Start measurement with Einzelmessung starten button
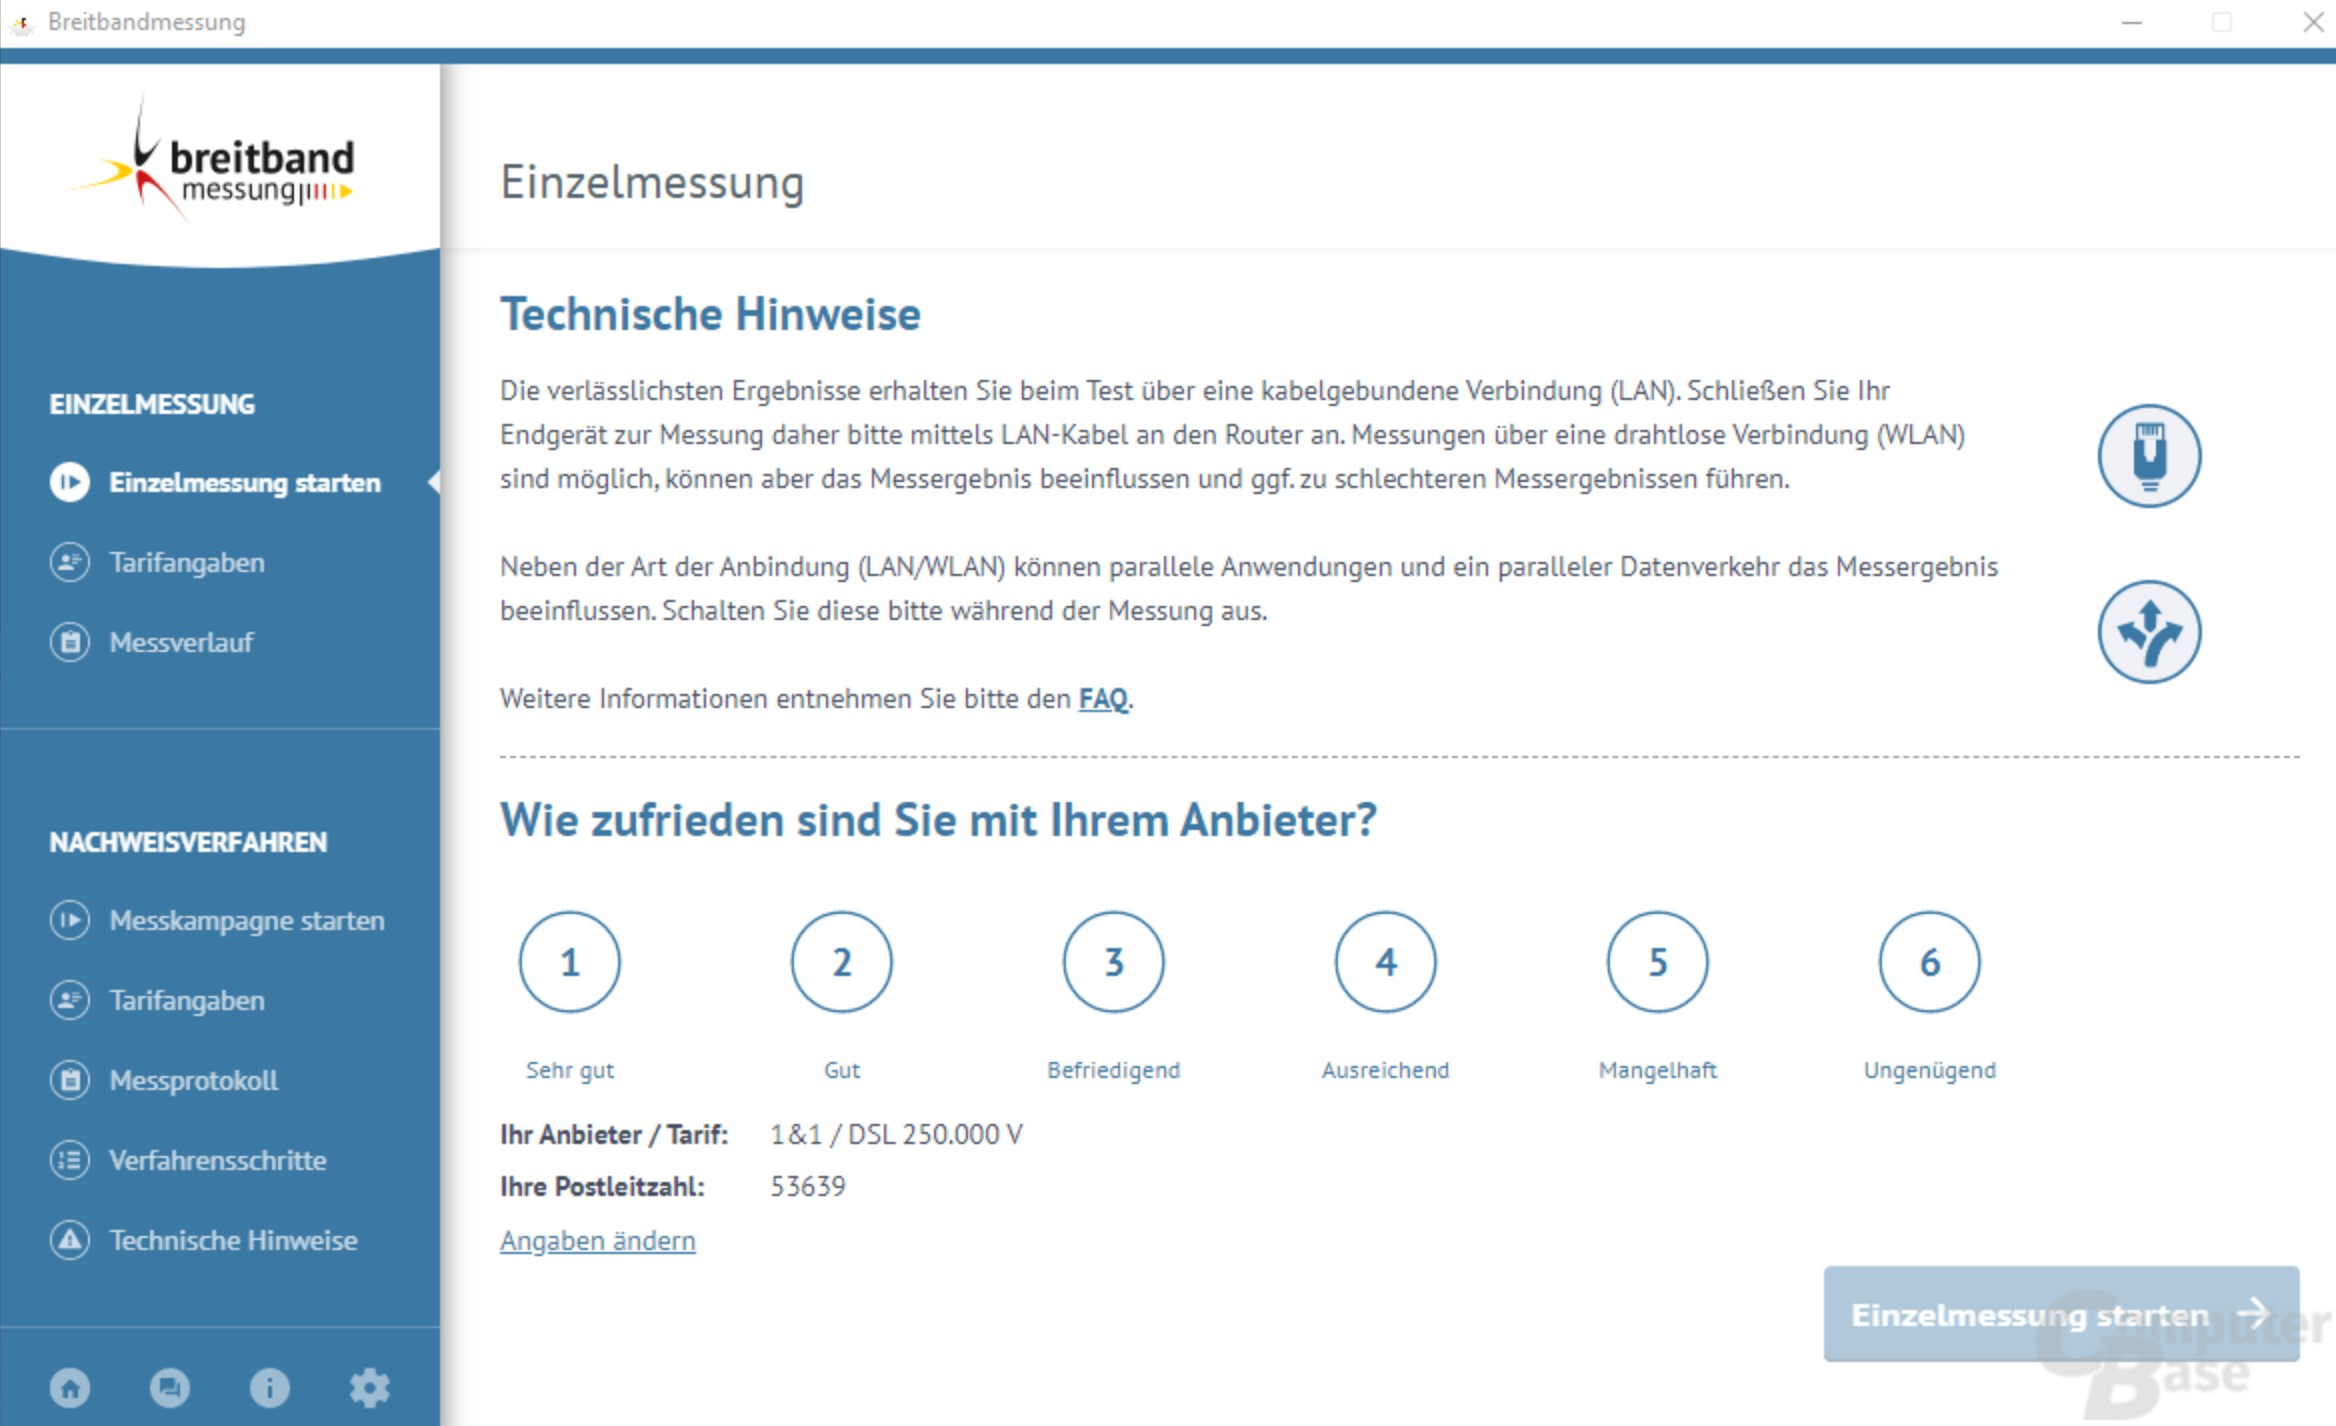 2061,1314
